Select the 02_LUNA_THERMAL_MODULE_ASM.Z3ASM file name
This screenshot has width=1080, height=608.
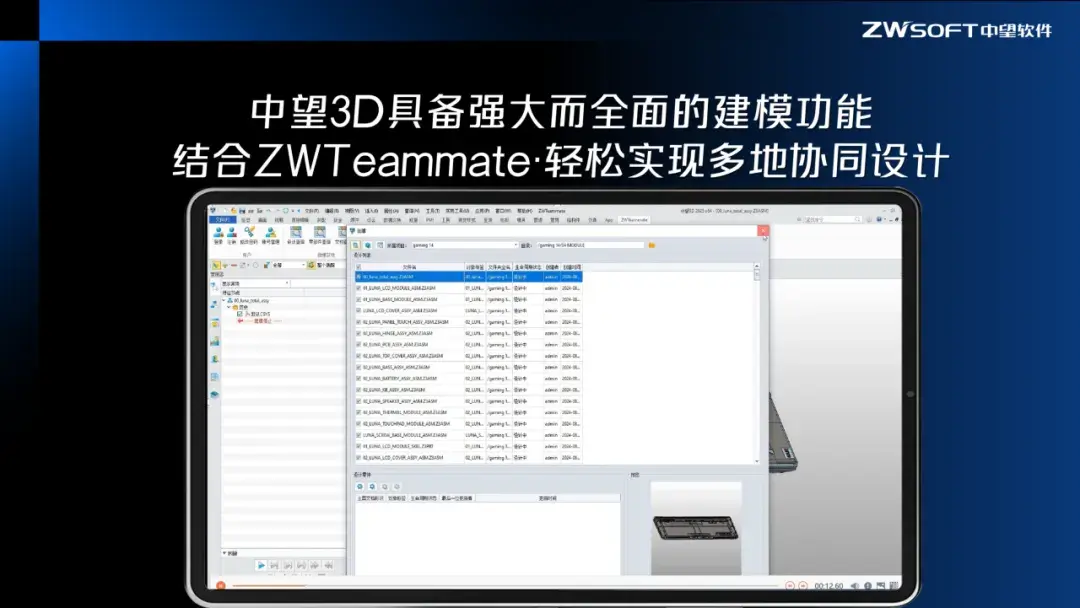coord(405,412)
